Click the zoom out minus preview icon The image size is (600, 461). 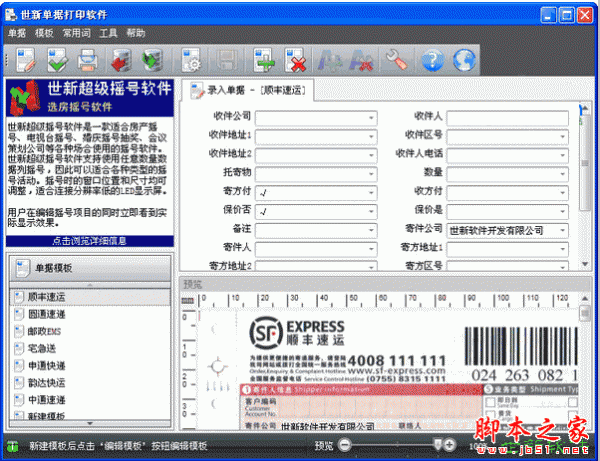[345, 445]
